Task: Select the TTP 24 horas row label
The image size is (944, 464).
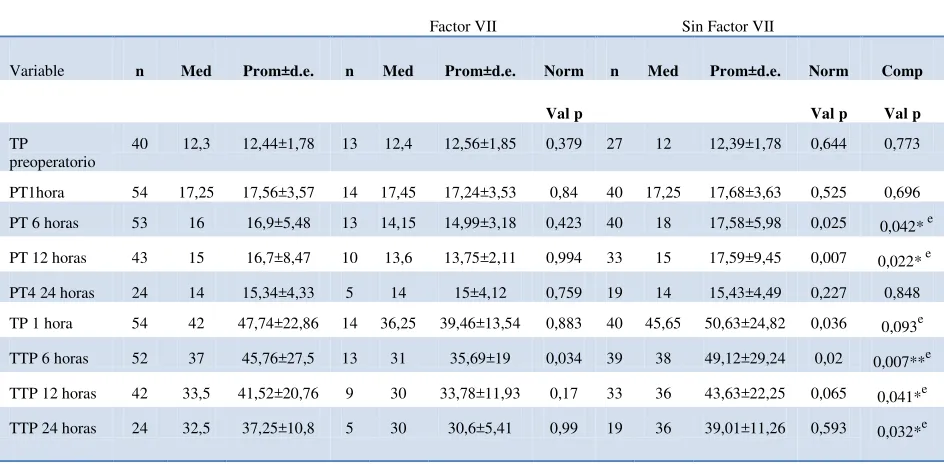Action: (x=52, y=428)
